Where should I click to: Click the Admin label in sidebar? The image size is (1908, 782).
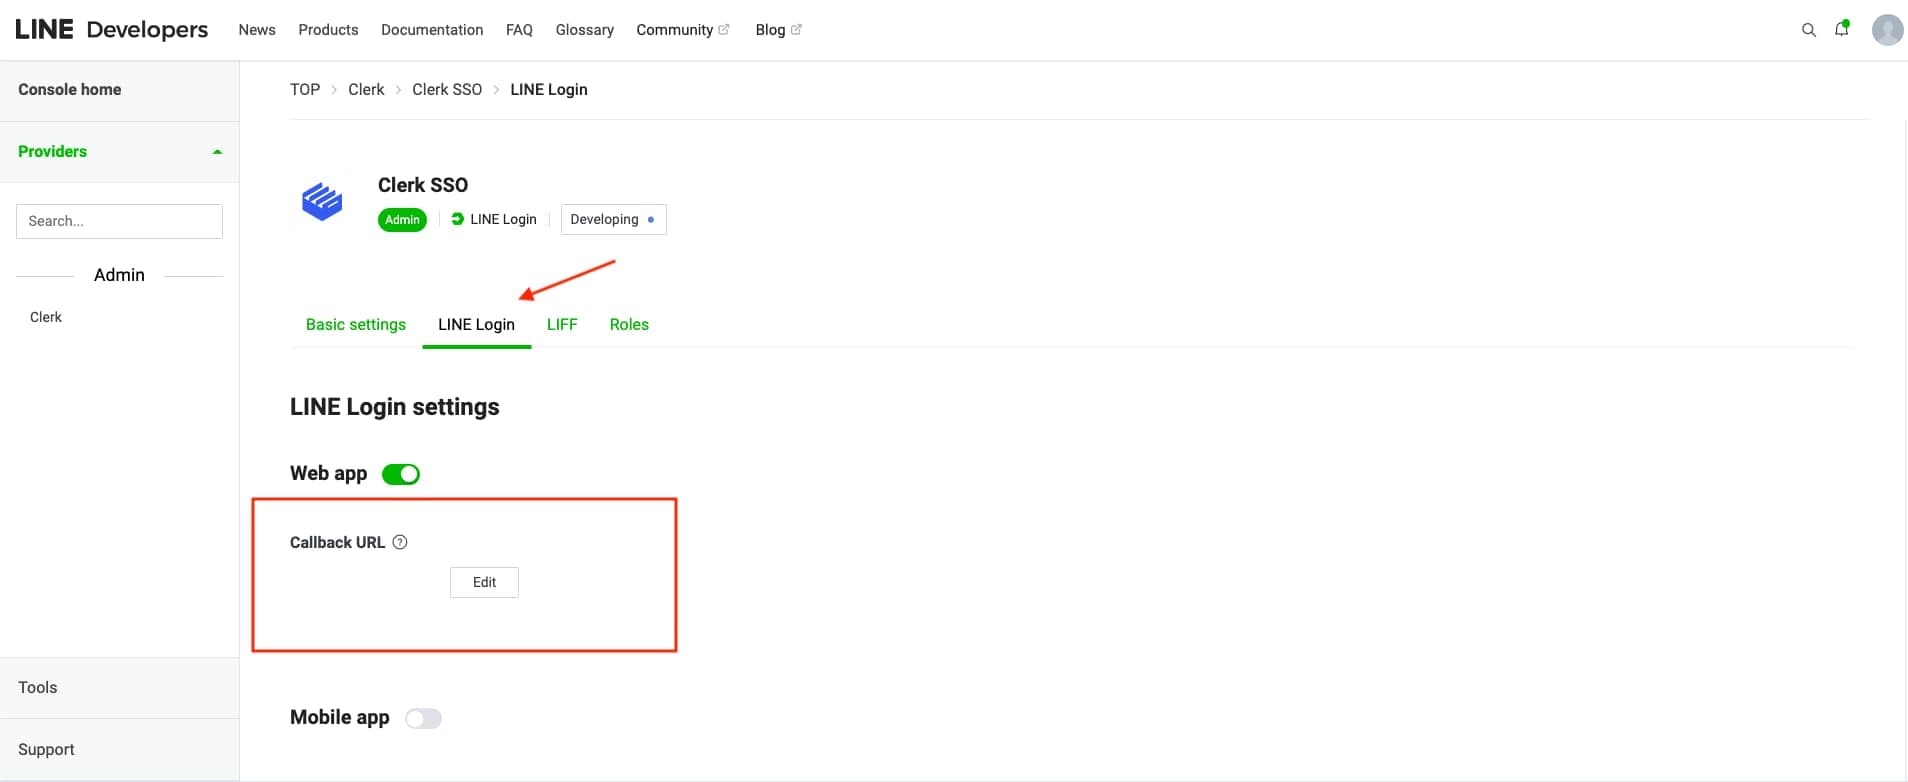pyautogui.click(x=119, y=275)
